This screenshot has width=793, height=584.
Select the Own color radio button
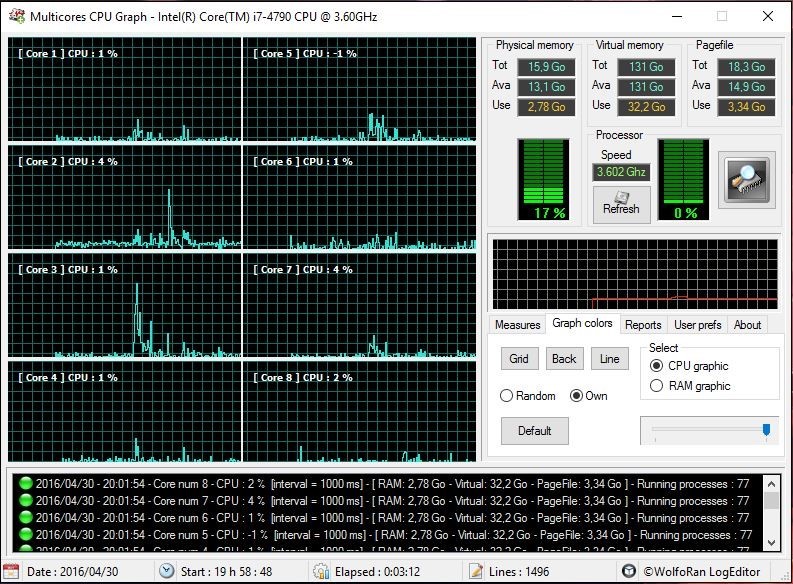pyautogui.click(x=576, y=396)
